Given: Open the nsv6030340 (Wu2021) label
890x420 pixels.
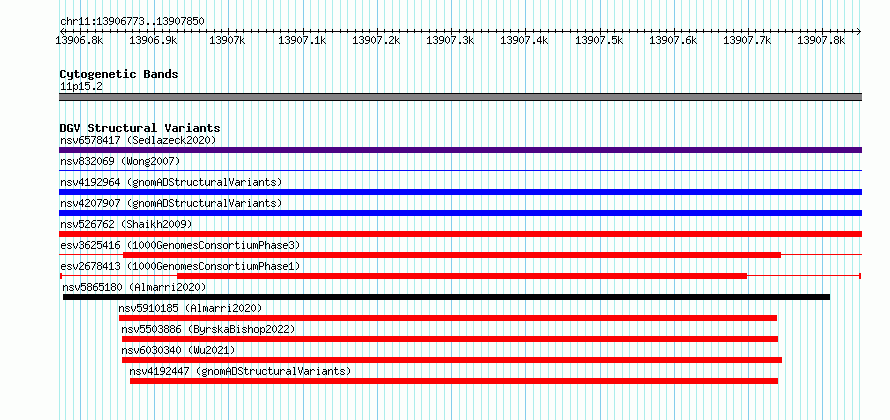Looking at the screenshot, I should tap(178, 350).
